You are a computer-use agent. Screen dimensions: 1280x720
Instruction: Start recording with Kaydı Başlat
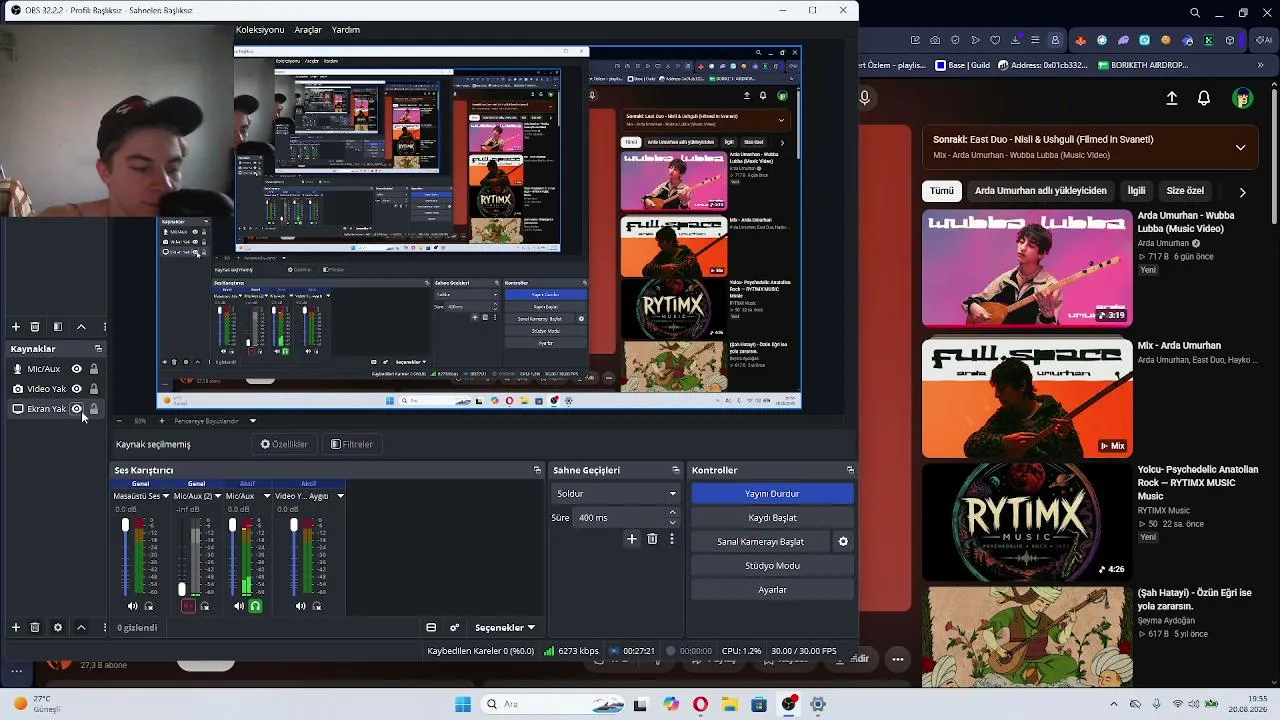[x=772, y=518]
